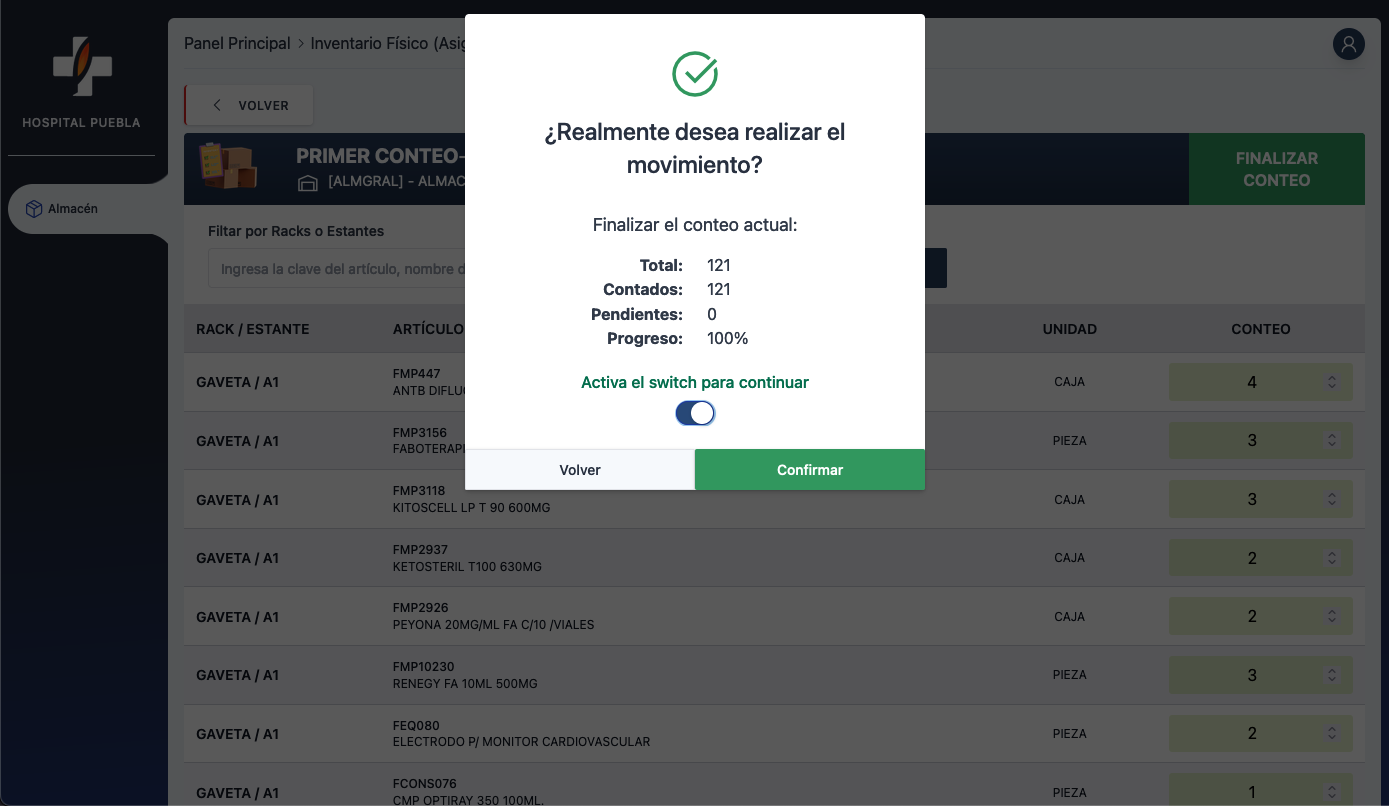1389x806 pixels.
Task: Click the Hospital Puebla logo
Action: click(82, 68)
